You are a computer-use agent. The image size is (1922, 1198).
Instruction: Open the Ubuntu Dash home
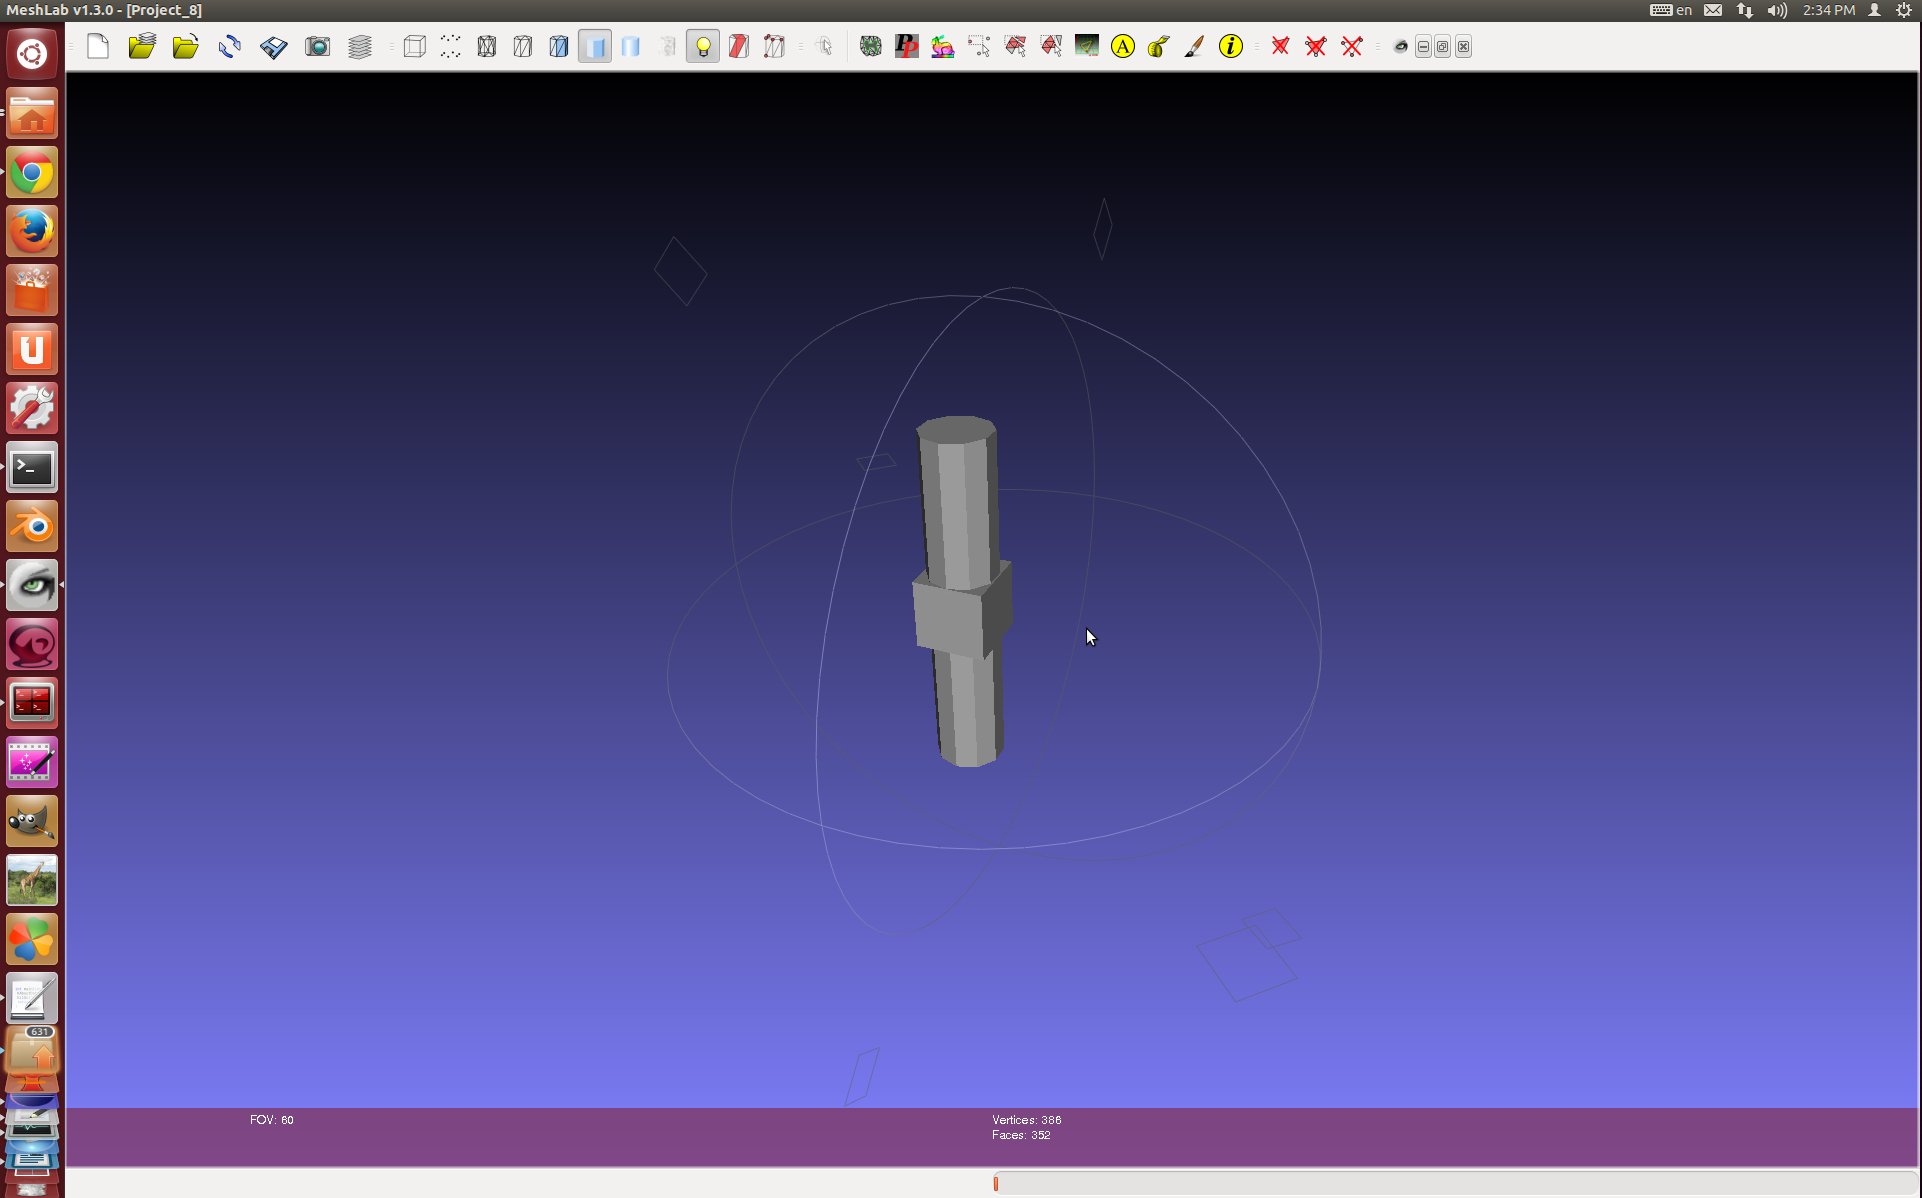32,53
